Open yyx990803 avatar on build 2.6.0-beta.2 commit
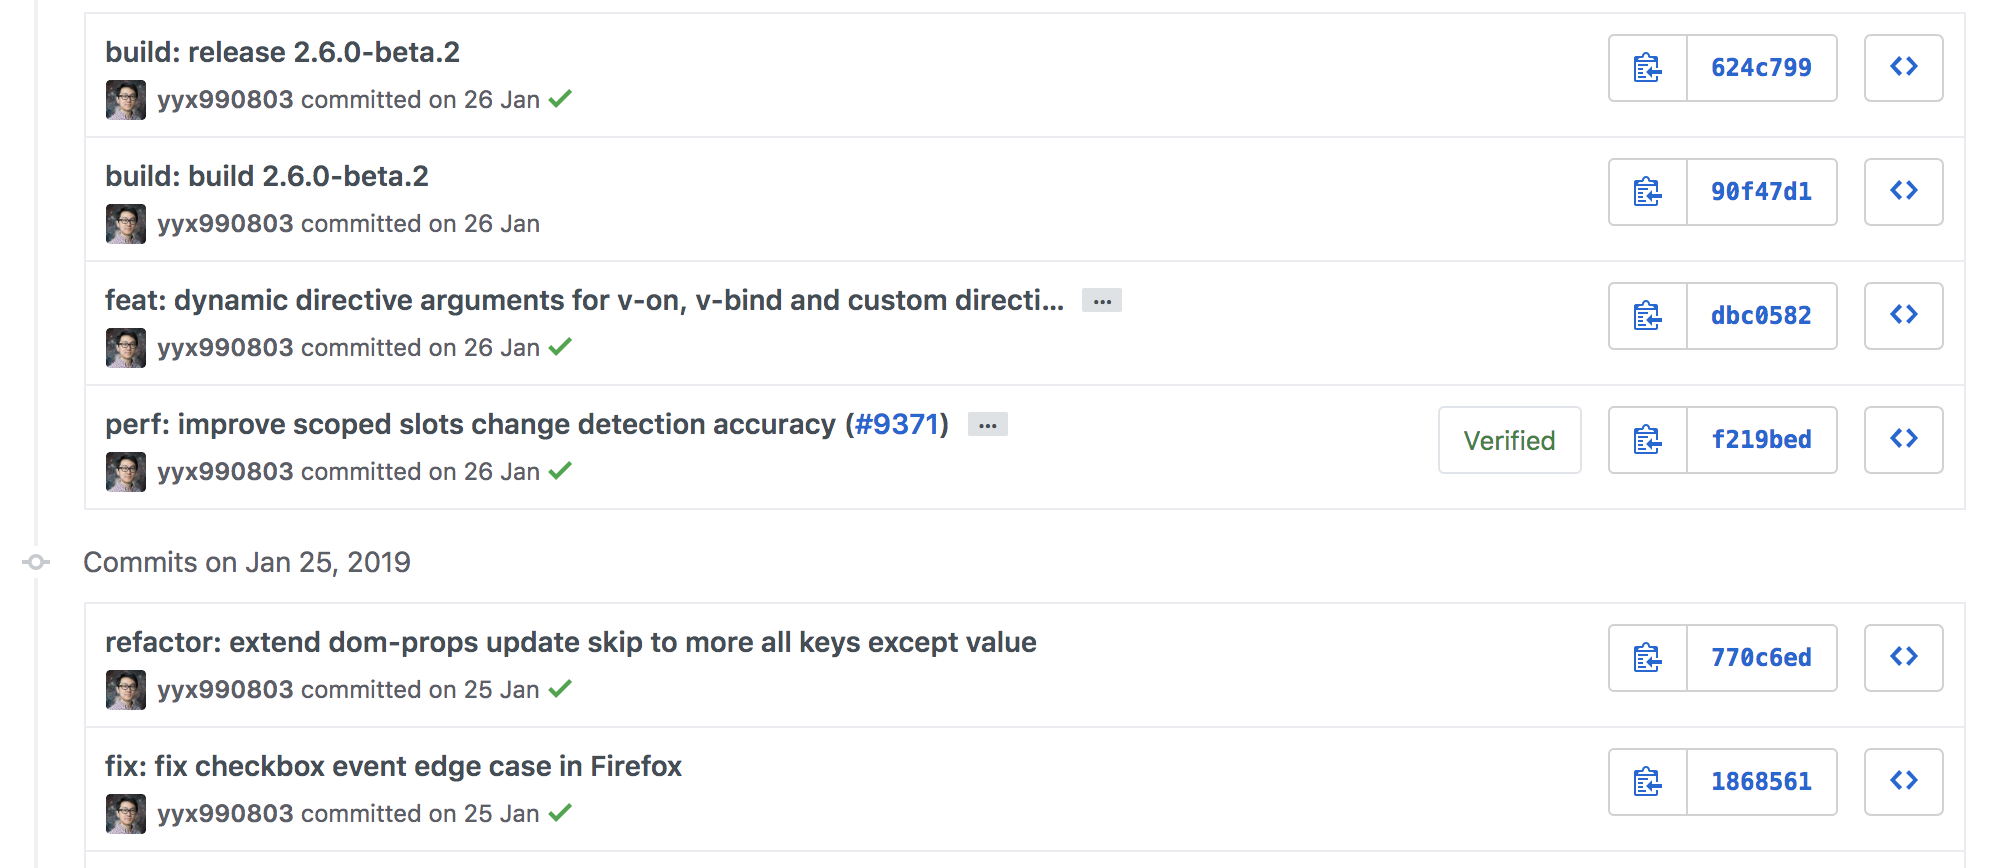Viewport: 2000px width, 868px height. (126, 224)
